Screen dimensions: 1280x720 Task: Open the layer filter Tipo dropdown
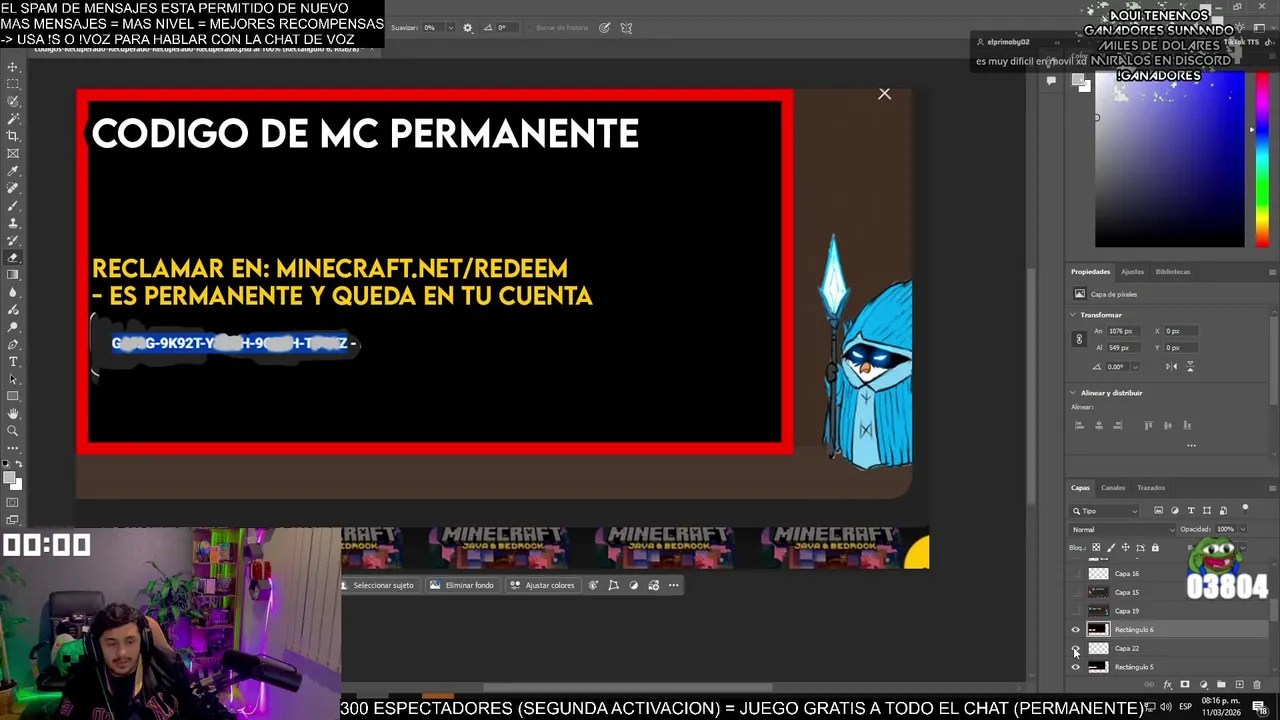click(x=1106, y=511)
